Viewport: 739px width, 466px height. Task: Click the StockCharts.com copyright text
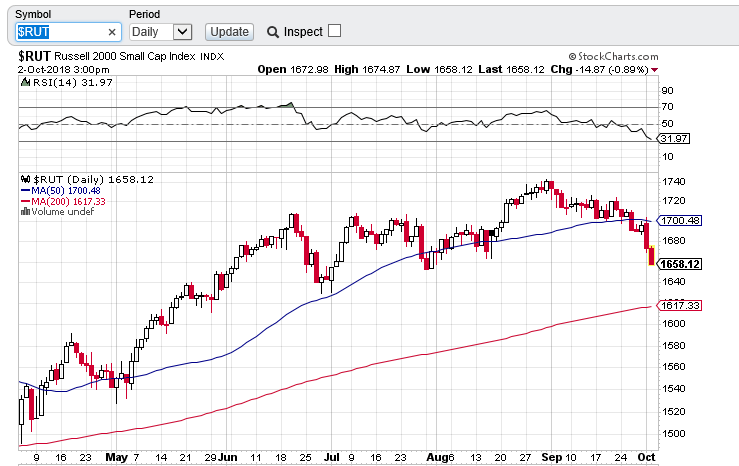pyautogui.click(x=613, y=57)
